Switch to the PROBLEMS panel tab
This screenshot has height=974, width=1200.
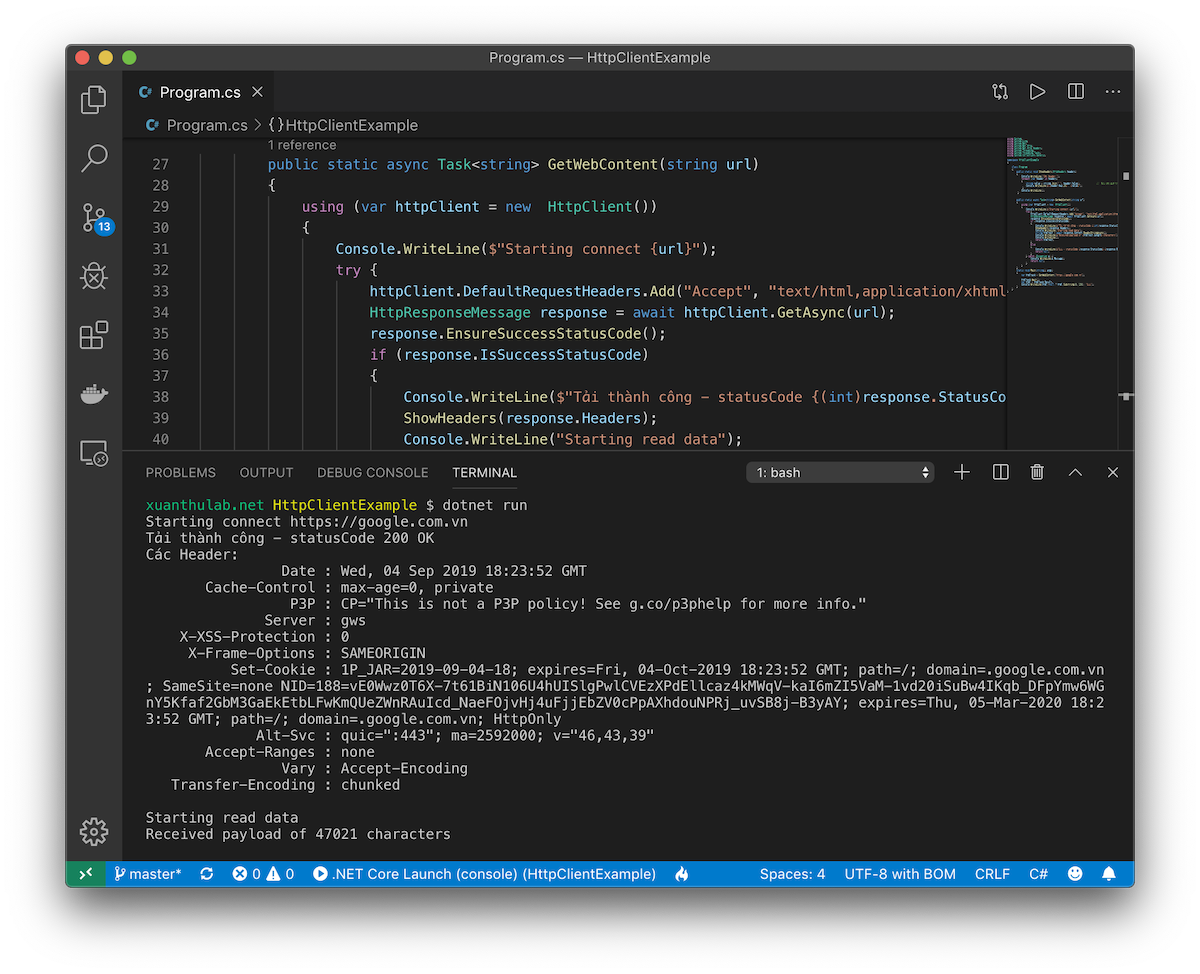(x=181, y=472)
